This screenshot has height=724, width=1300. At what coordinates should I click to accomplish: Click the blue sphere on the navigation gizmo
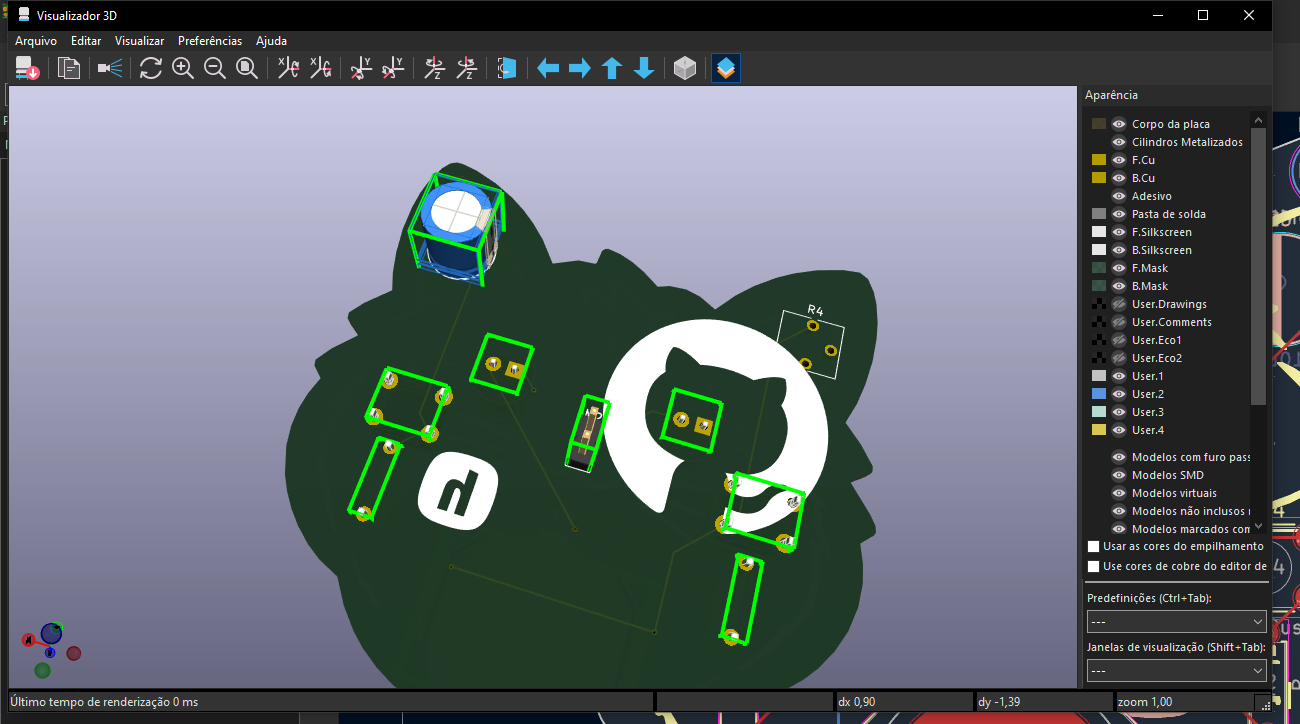tap(51, 633)
